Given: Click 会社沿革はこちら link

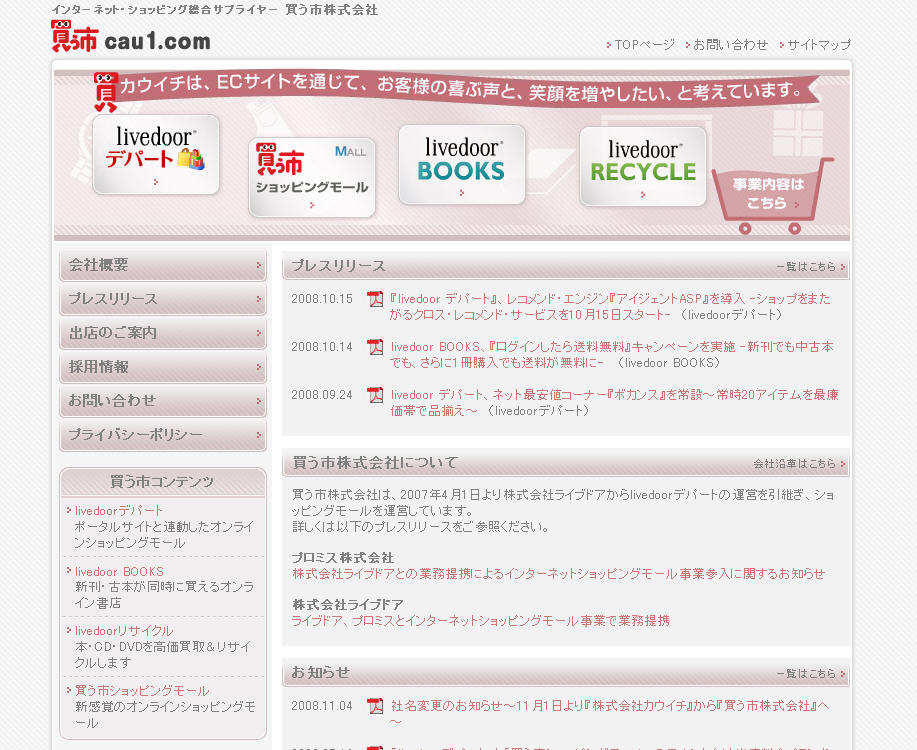Looking at the screenshot, I should click(x=799, y=464).
